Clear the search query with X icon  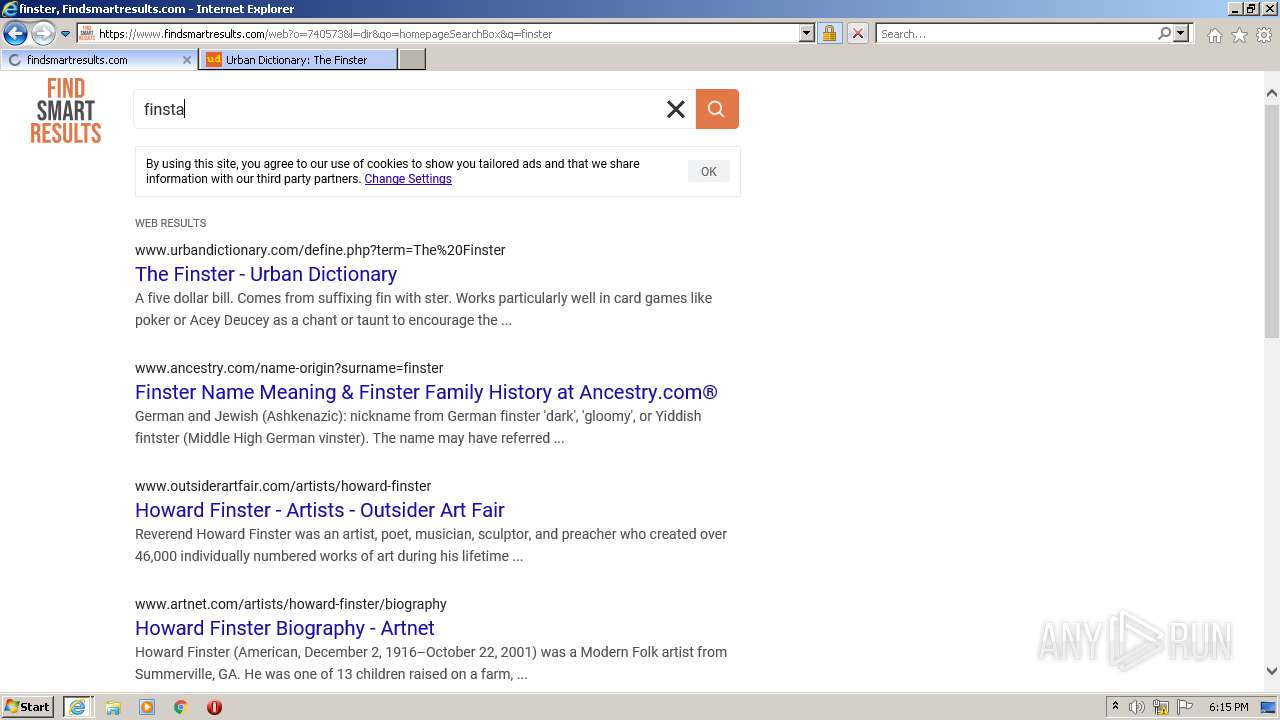(x=676, y=109)
